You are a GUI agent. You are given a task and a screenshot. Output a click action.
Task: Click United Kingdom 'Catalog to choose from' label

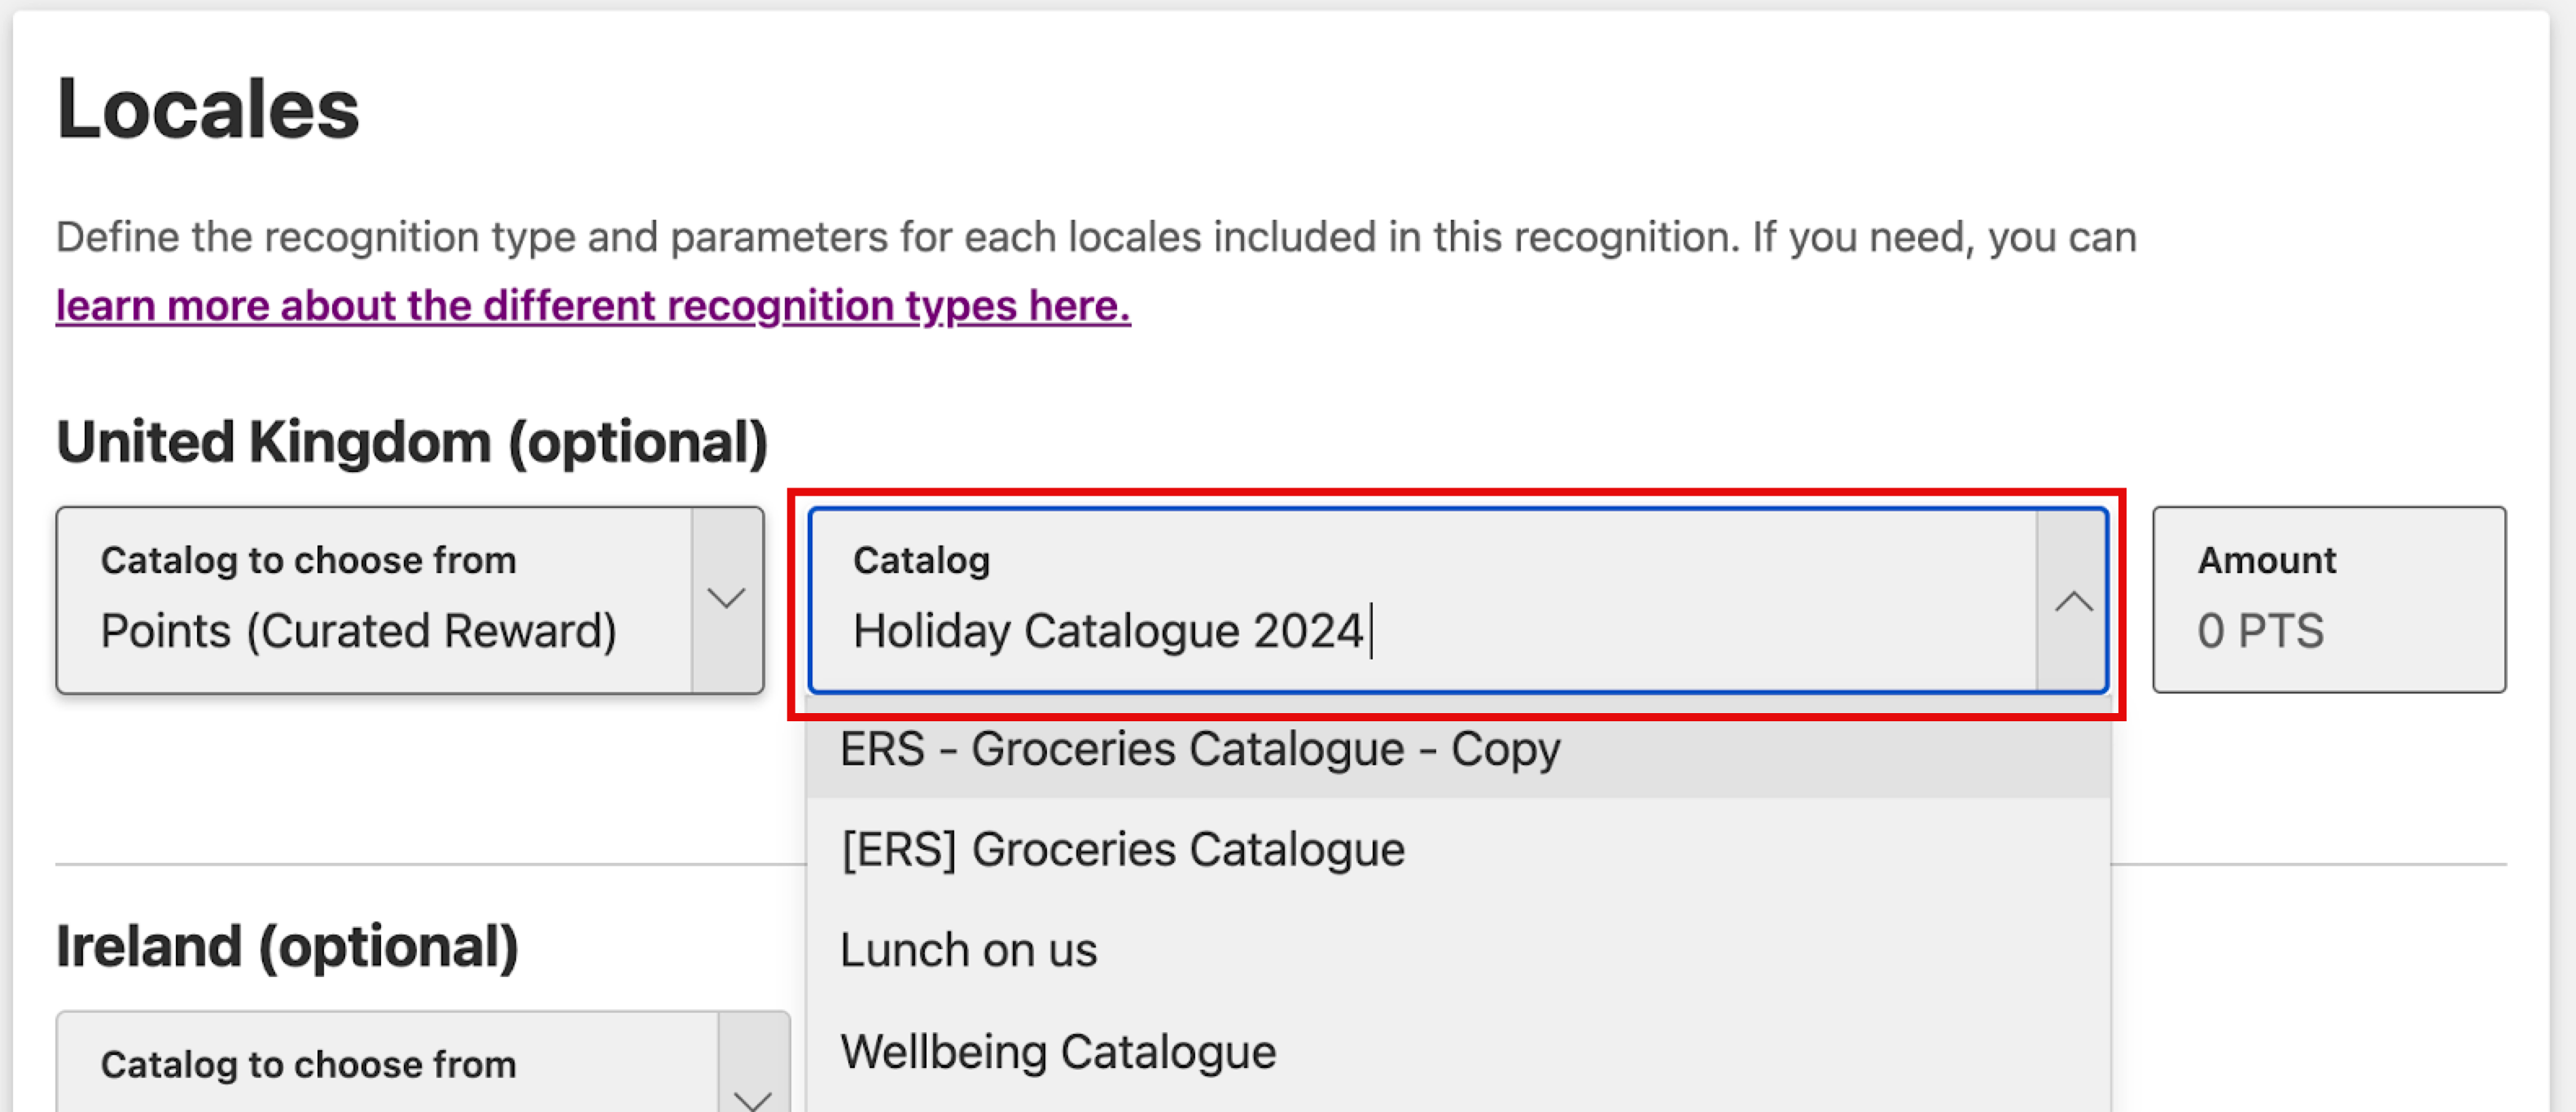click(x=308, y=561)
